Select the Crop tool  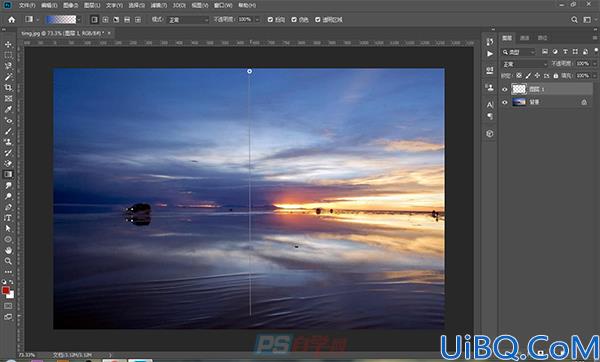(x=8, y=88)
